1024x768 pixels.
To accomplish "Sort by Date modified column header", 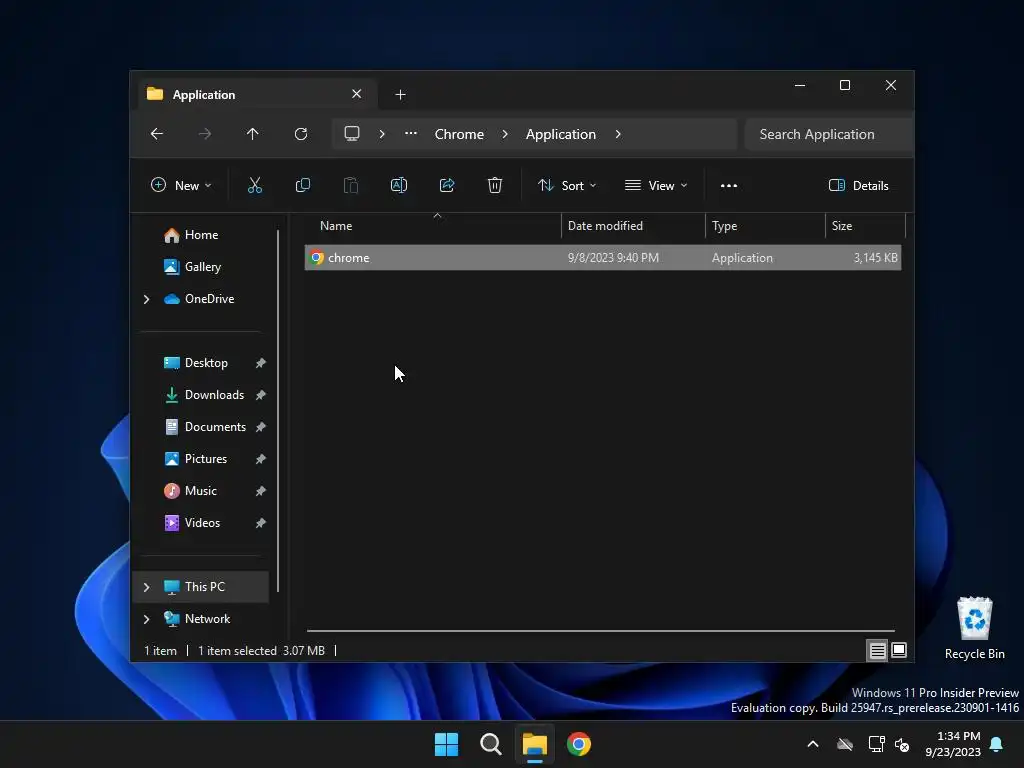I will pos(633,226).
